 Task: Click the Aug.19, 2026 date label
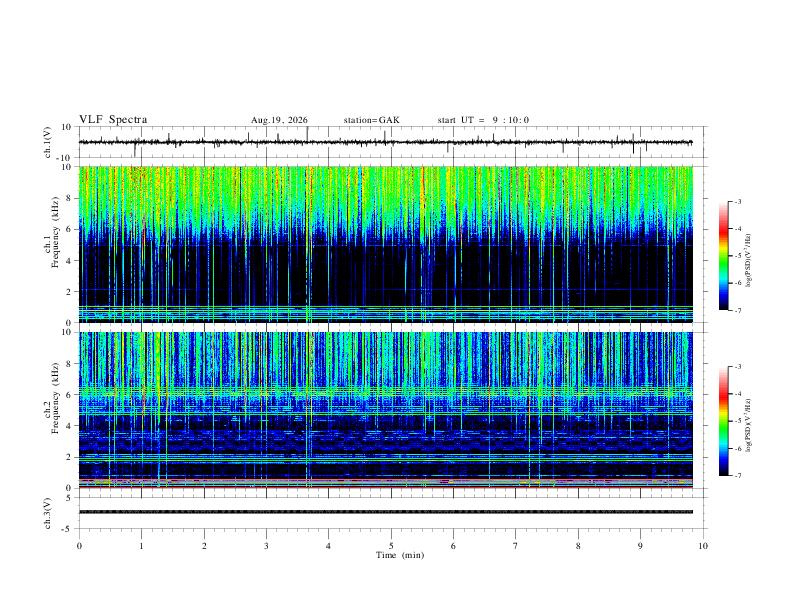pyautogui.click(x=279, y=120)
